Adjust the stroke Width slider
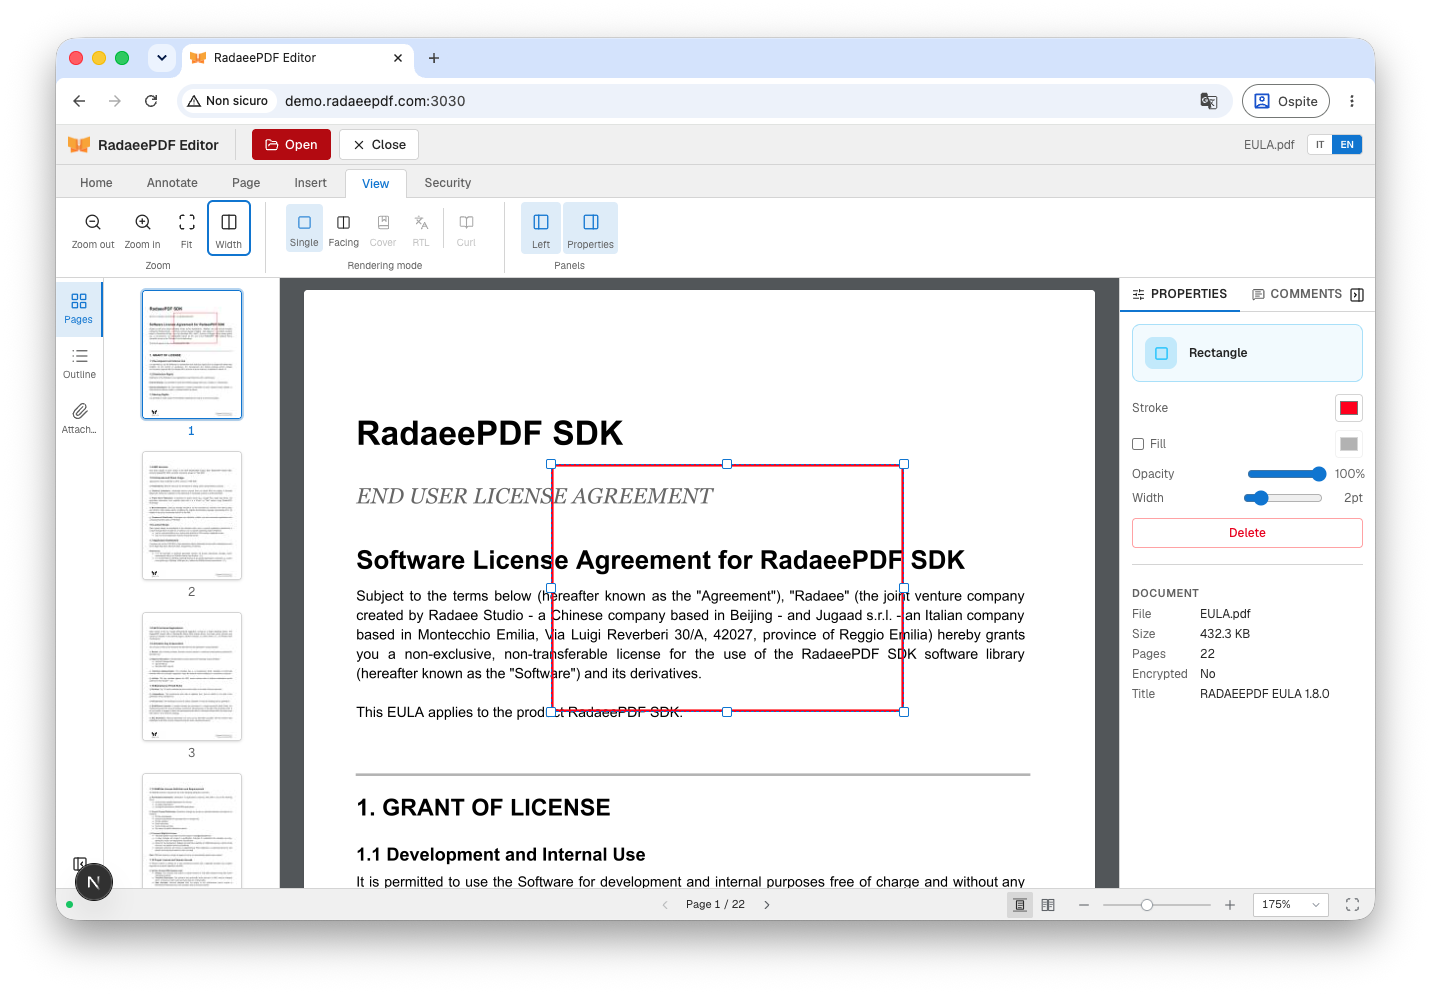The width and height of the screenshot is (1431, 994). point(1284,498)
